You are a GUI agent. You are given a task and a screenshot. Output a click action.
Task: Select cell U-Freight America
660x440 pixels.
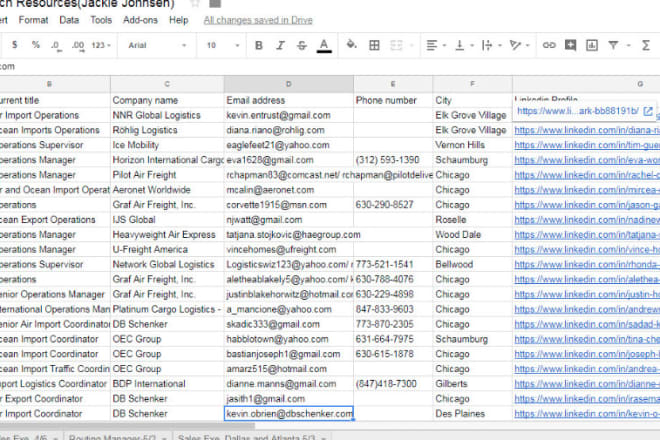pos(167,249)
